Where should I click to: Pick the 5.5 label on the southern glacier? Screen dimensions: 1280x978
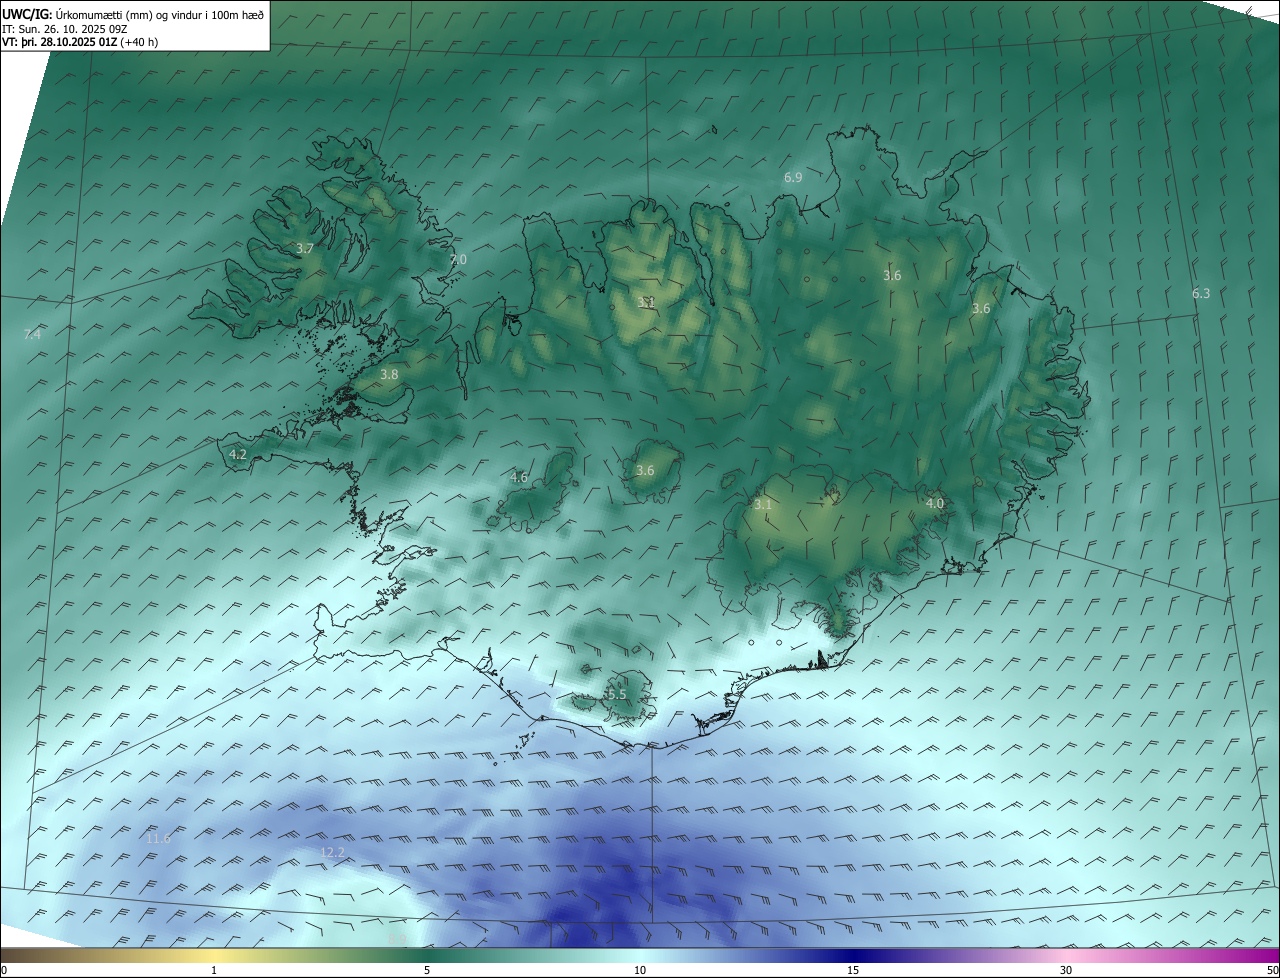[617, 694]
